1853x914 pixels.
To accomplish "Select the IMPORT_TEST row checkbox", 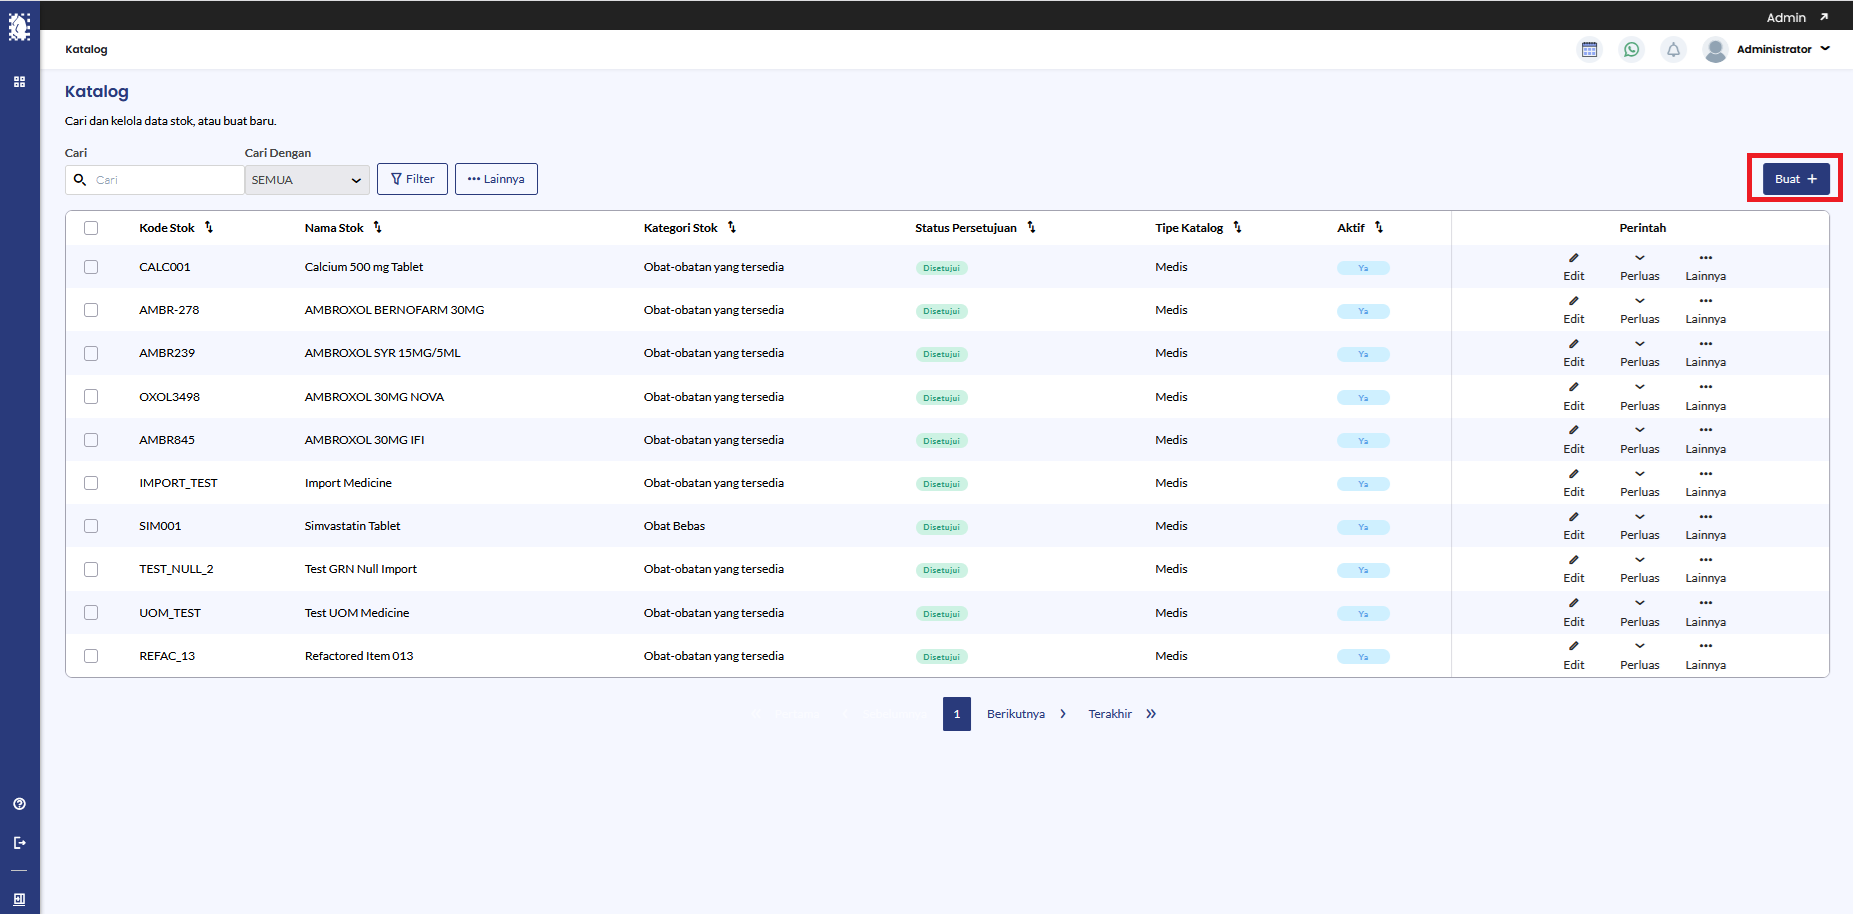I will [x=91, y=483].
